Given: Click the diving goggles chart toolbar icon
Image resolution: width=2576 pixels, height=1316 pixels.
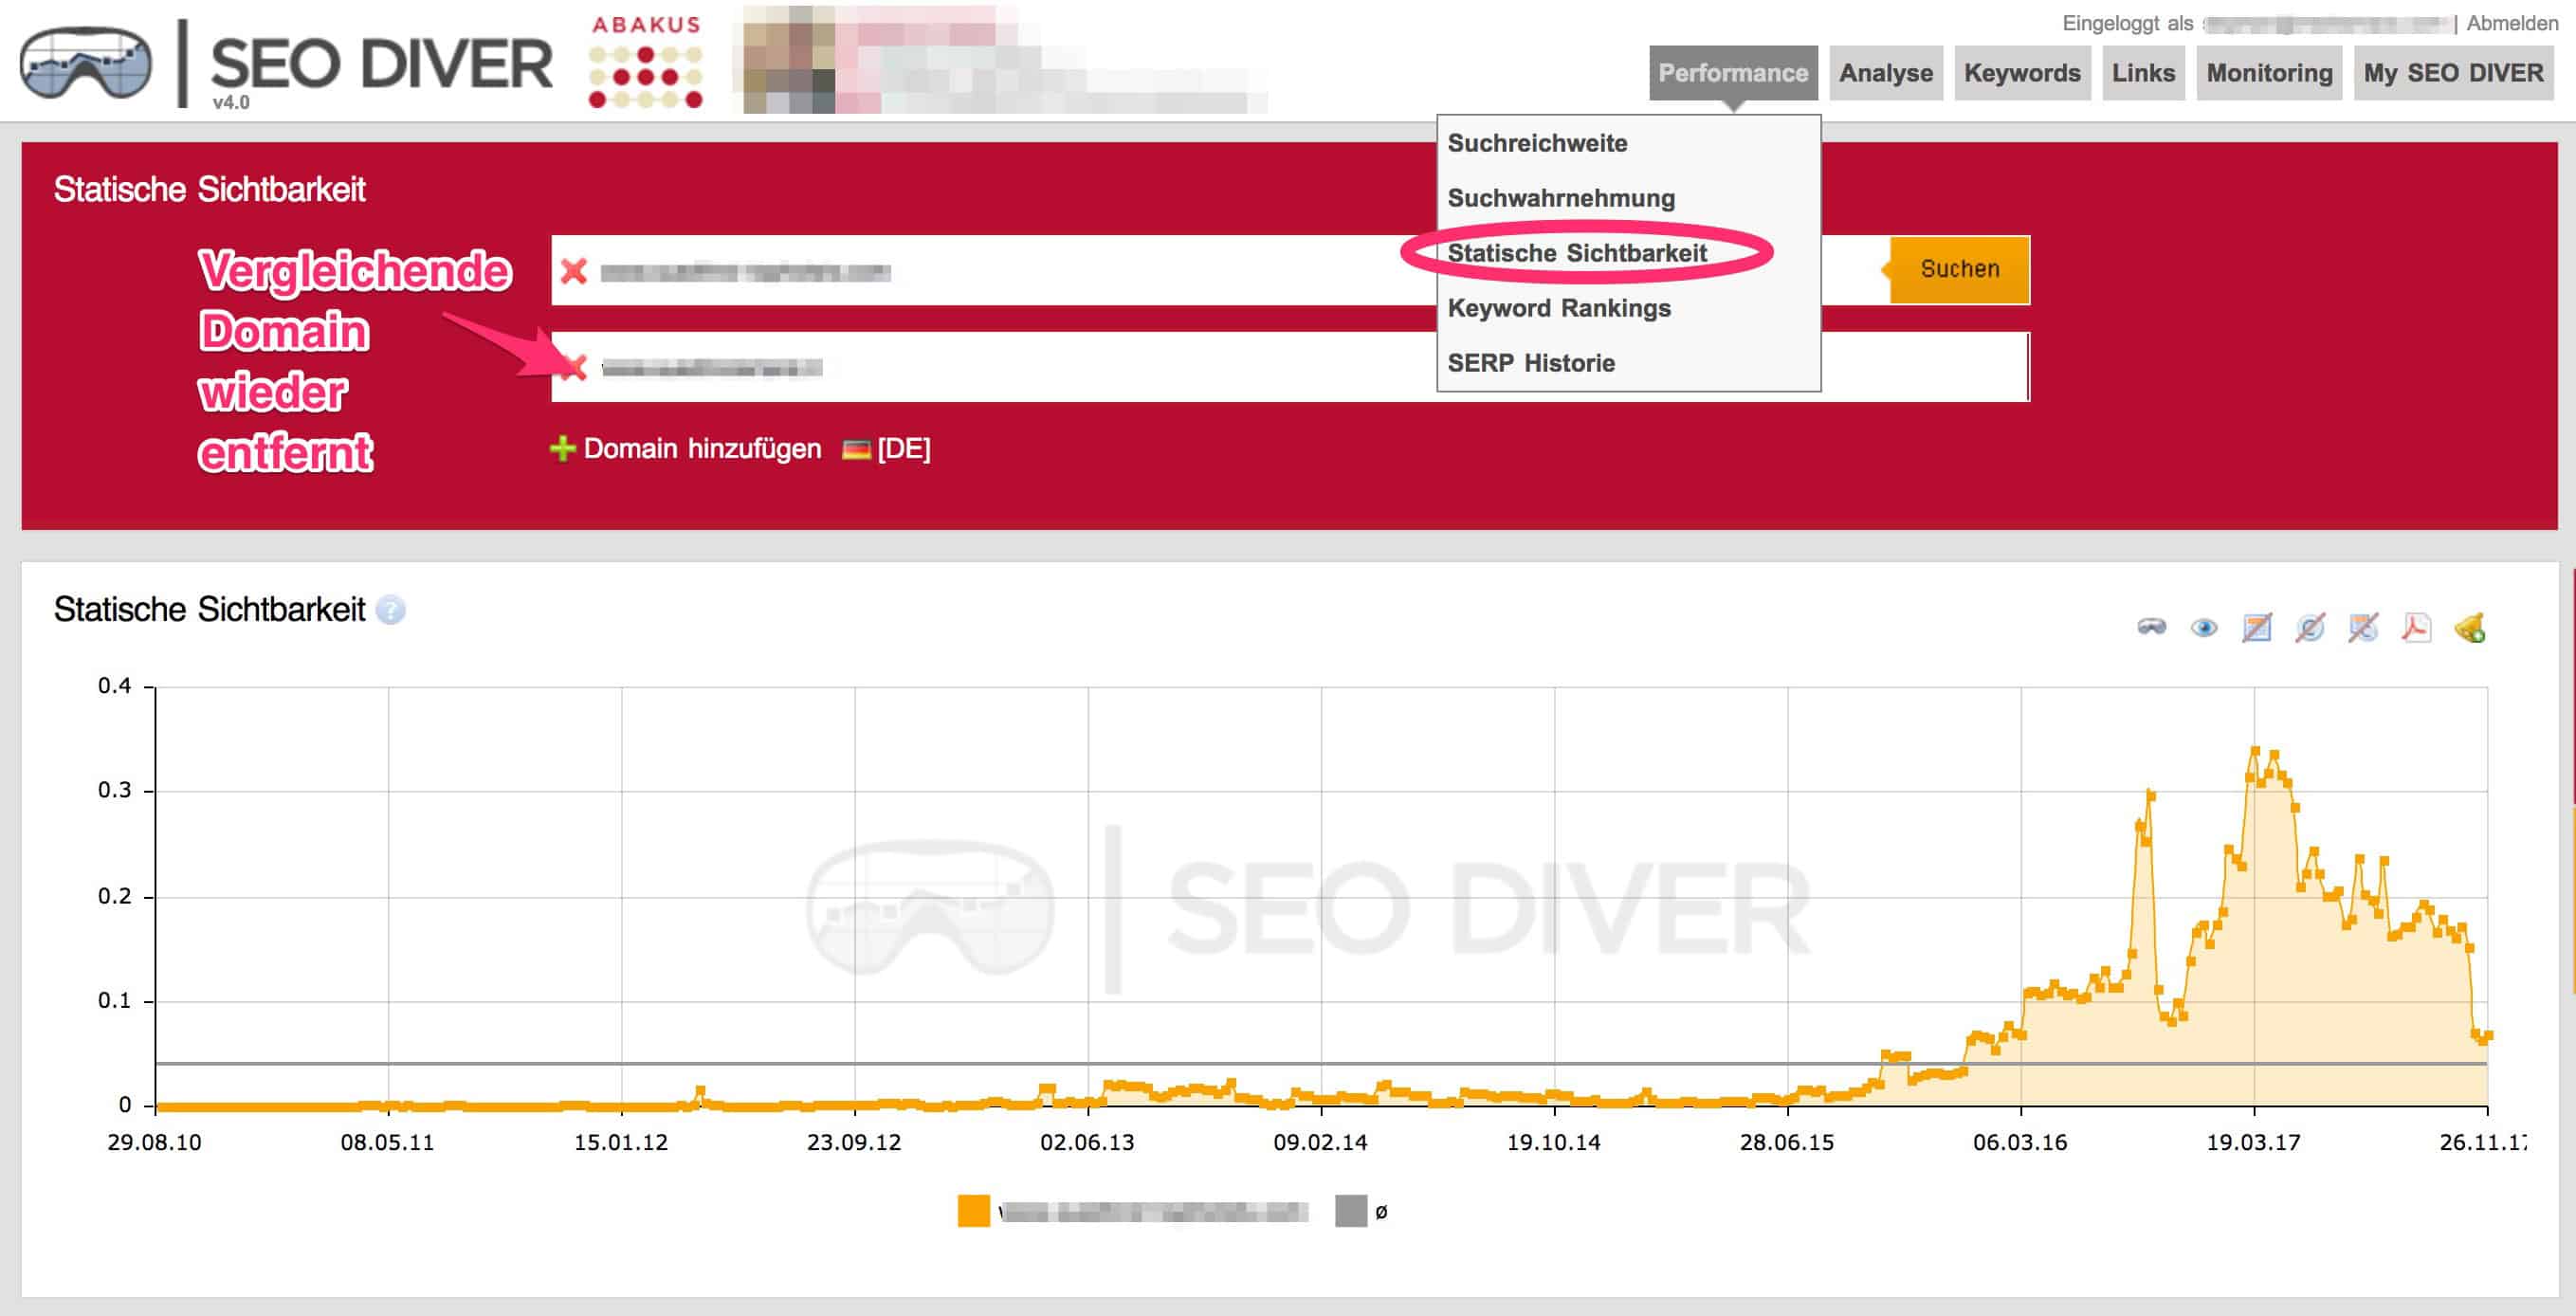Looking at the screenshot, I should (2151, 627).
